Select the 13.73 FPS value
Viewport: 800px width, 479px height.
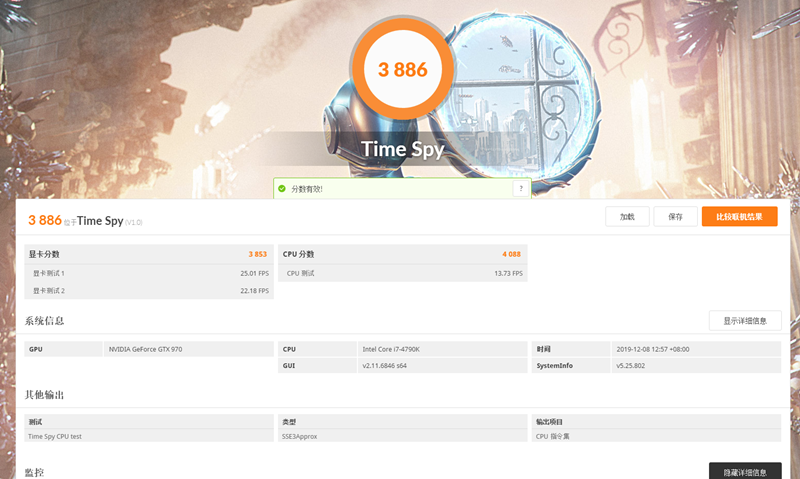coord(508,273)
